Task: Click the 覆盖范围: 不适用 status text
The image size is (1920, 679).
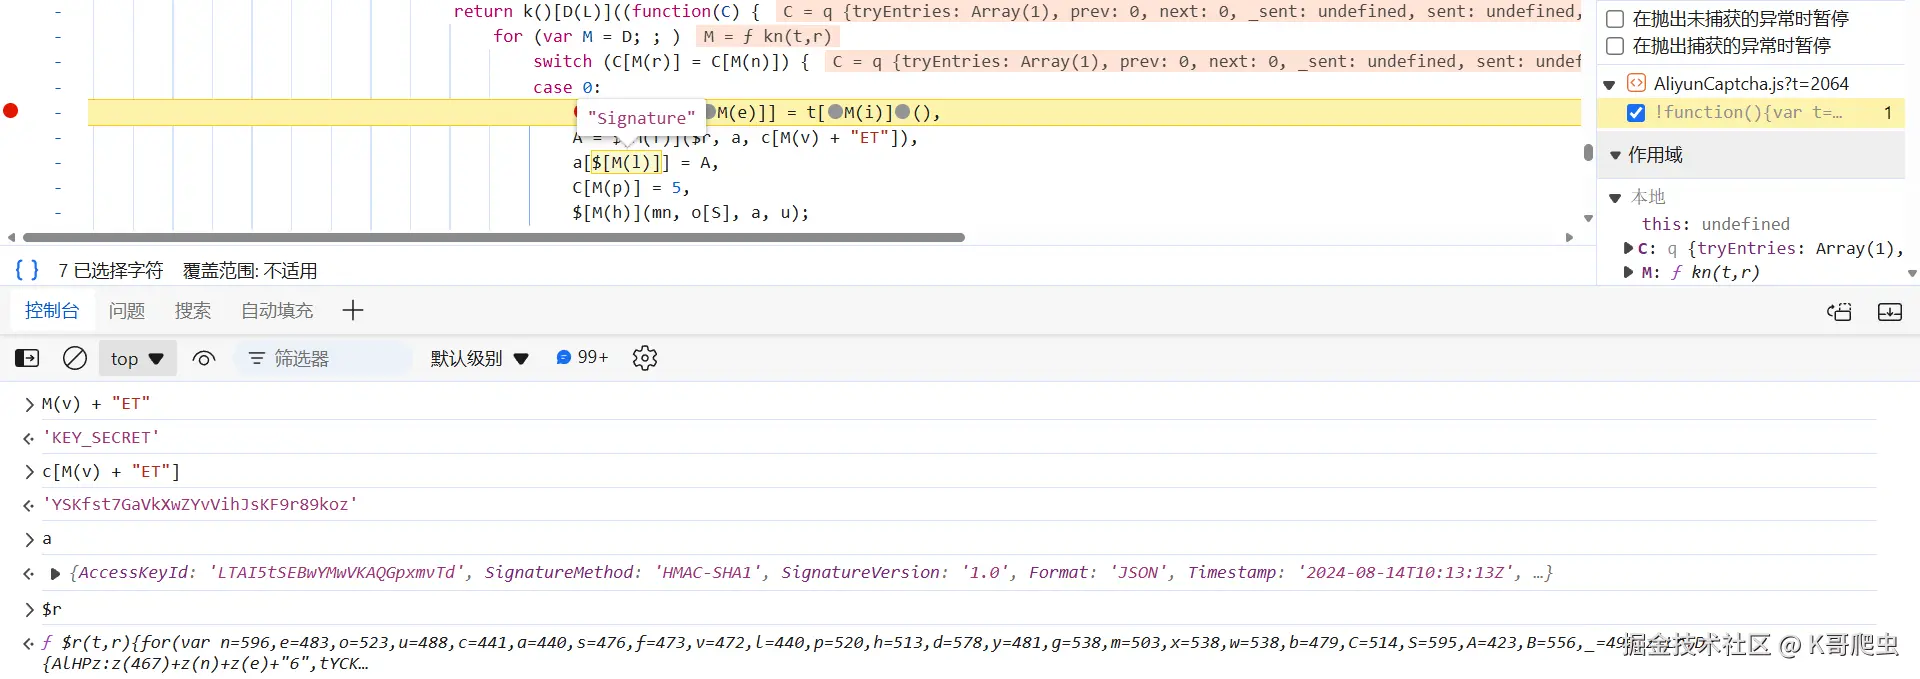Action: click(250, 271)
